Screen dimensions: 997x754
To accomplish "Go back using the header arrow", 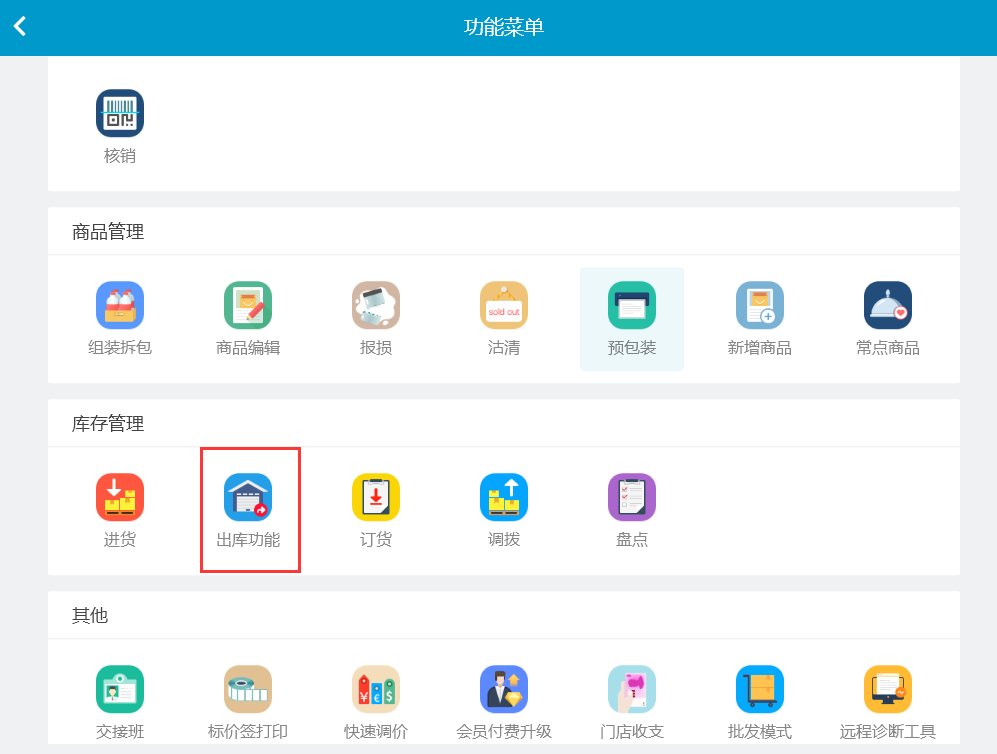I will pyautogui.click(x=20, y=27).
